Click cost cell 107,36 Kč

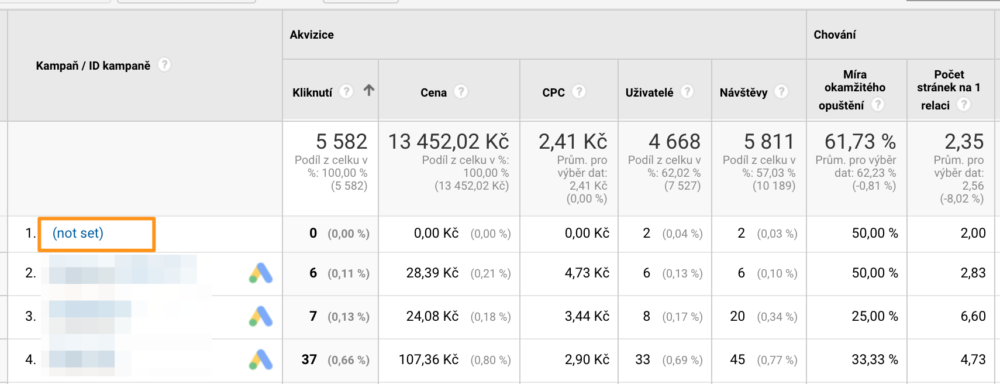pos(429,359)
